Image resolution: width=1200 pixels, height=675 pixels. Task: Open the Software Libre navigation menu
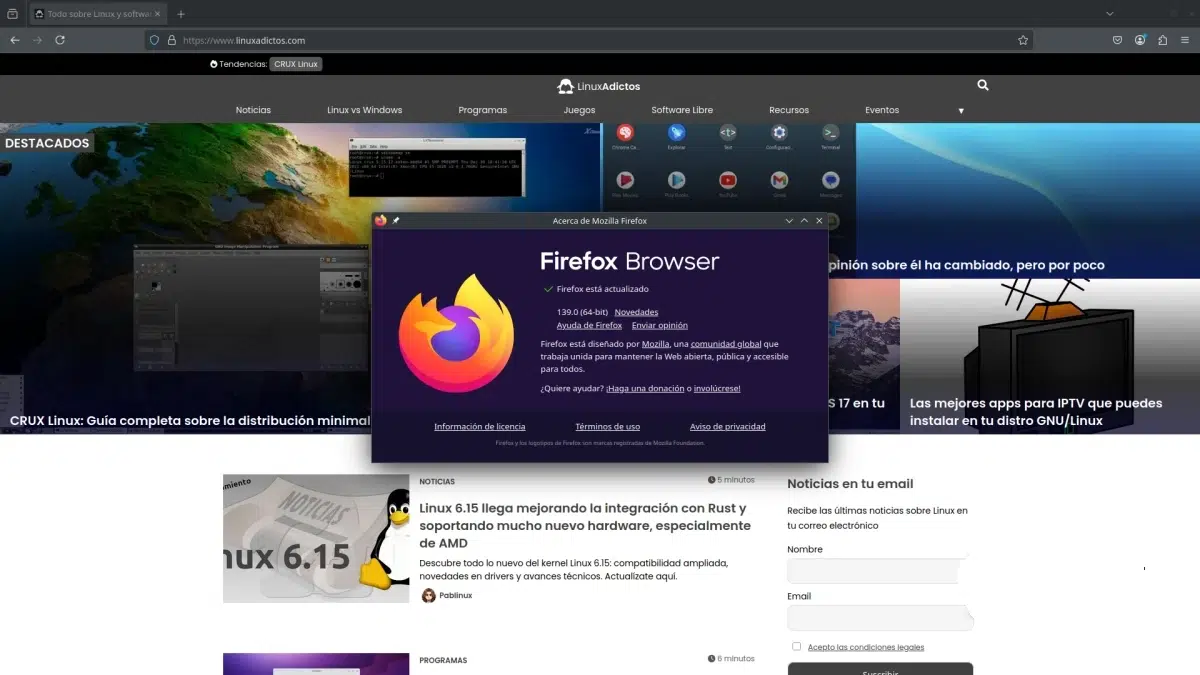(682, 110)
